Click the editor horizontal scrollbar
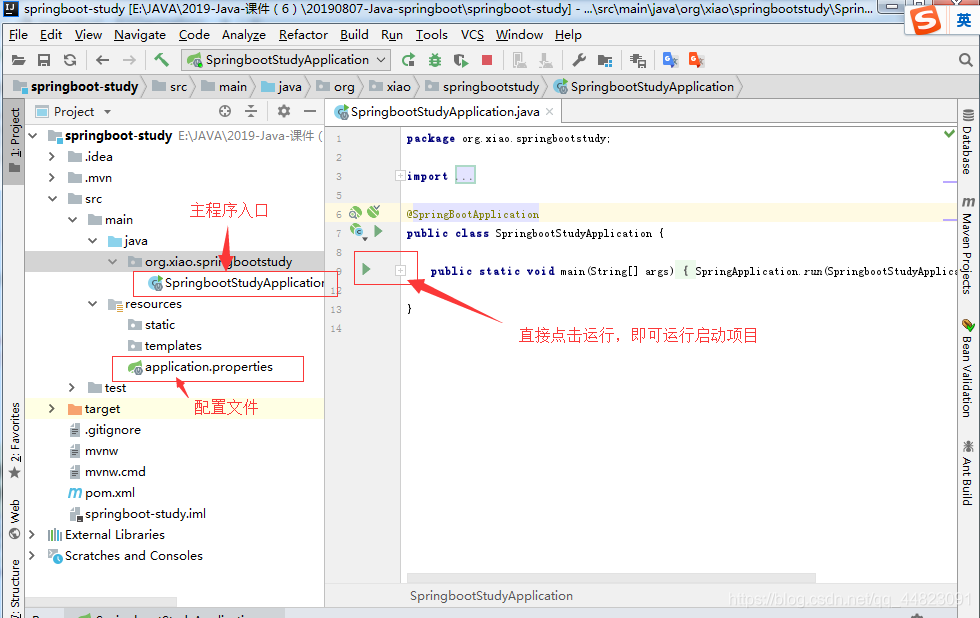The height and width of the screenshot is (618, 980). point(611,578)
